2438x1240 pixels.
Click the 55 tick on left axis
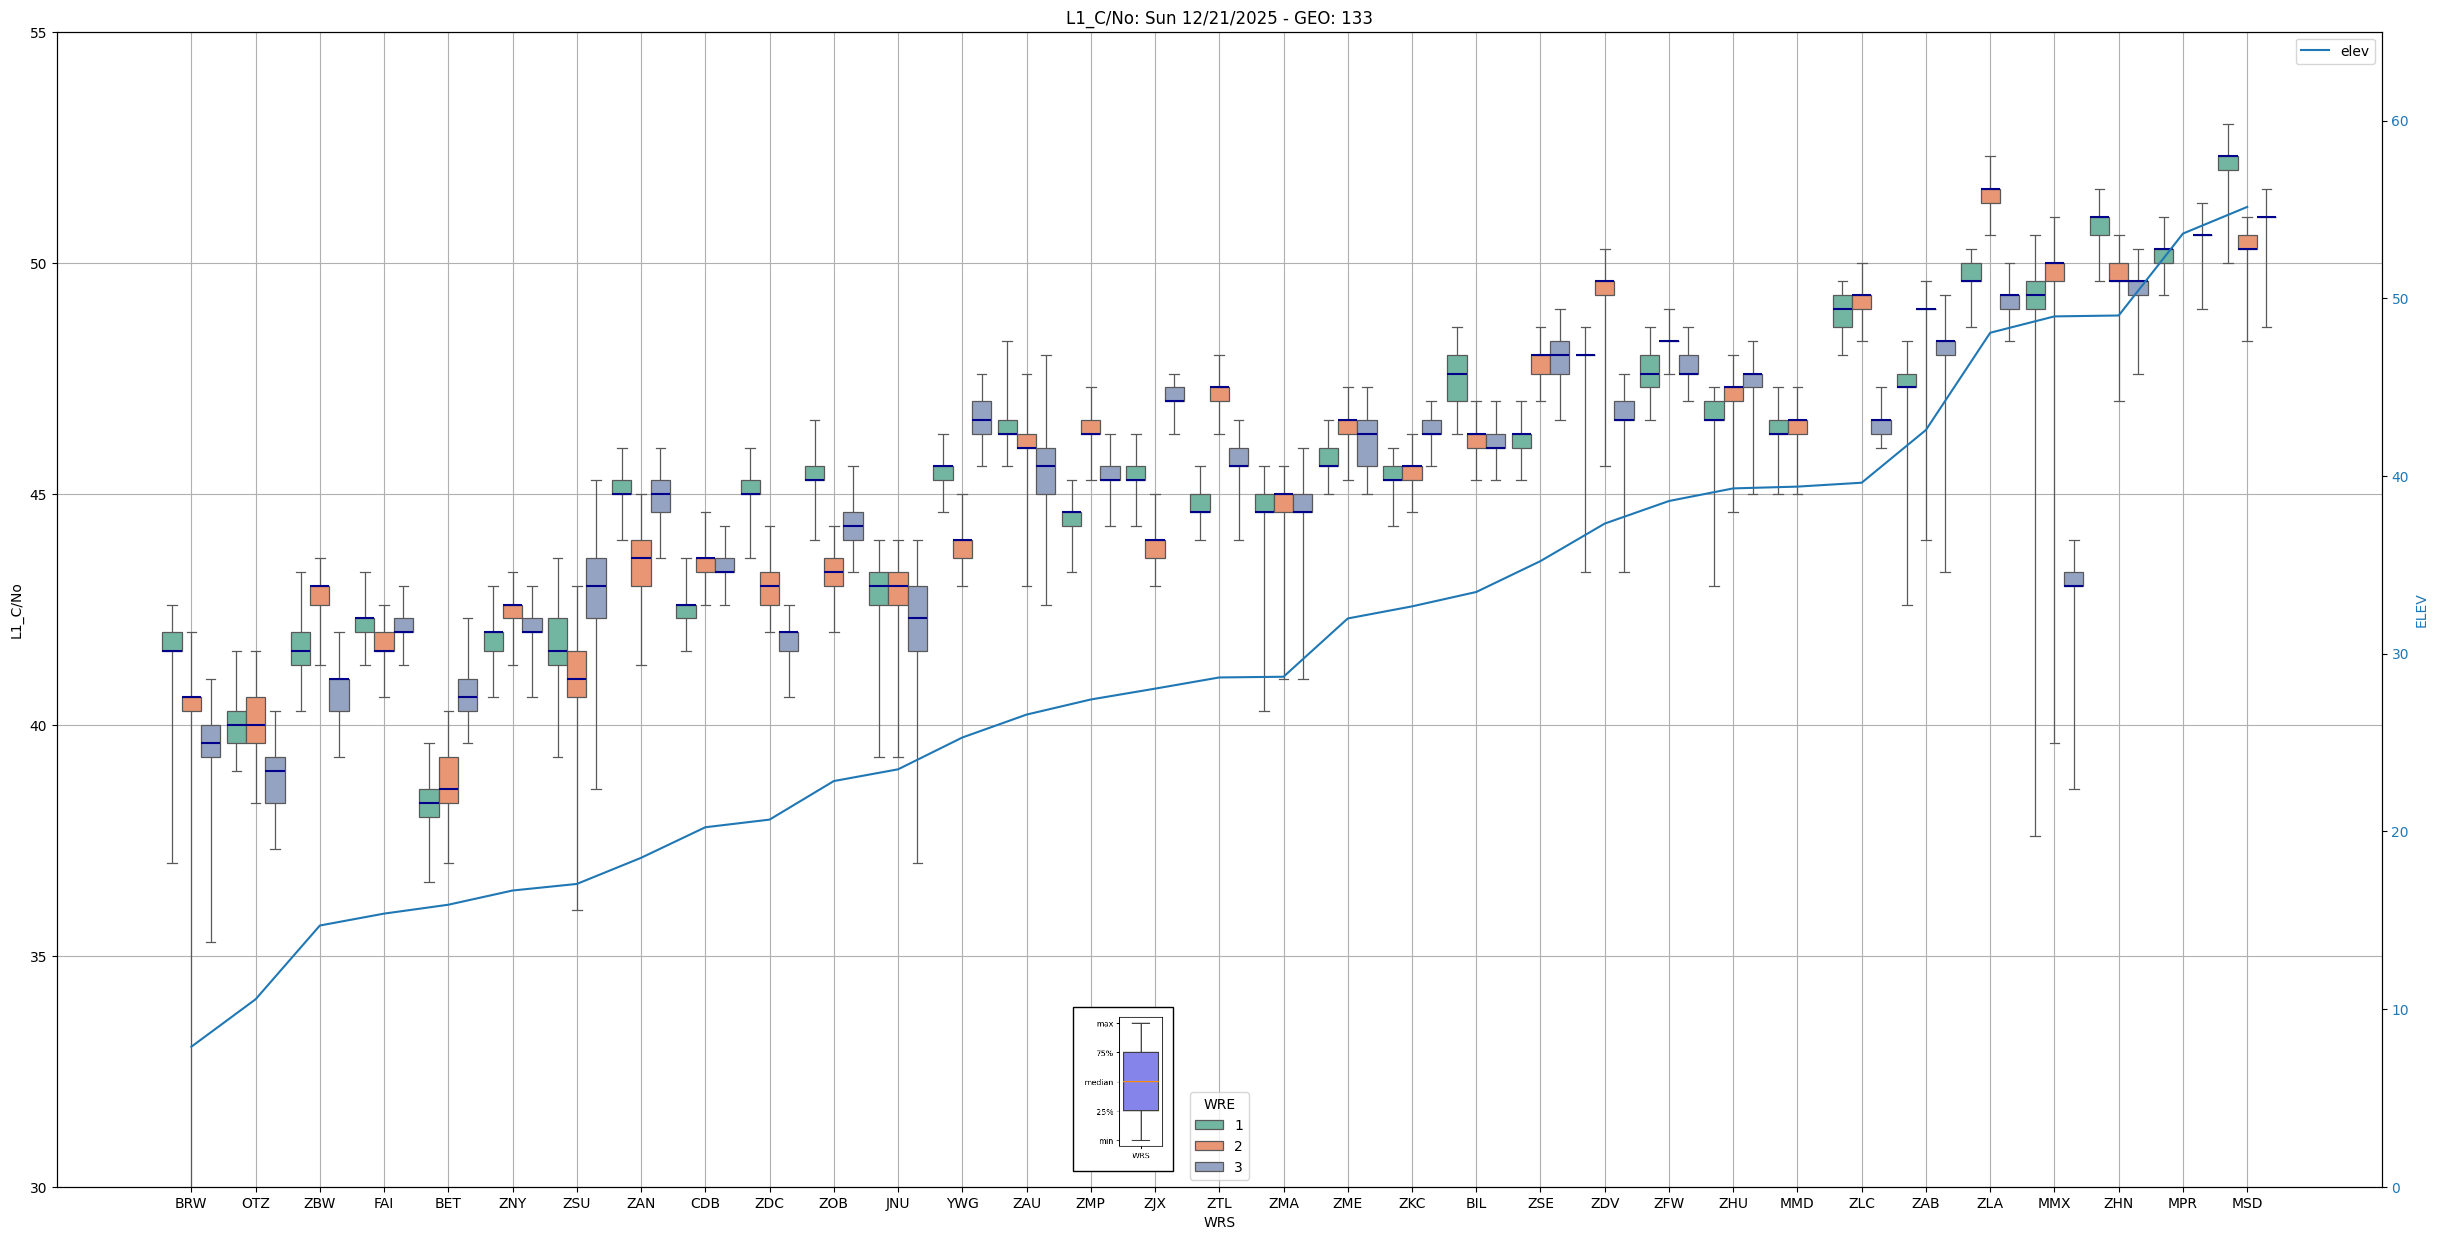click(x=39, y=33)
